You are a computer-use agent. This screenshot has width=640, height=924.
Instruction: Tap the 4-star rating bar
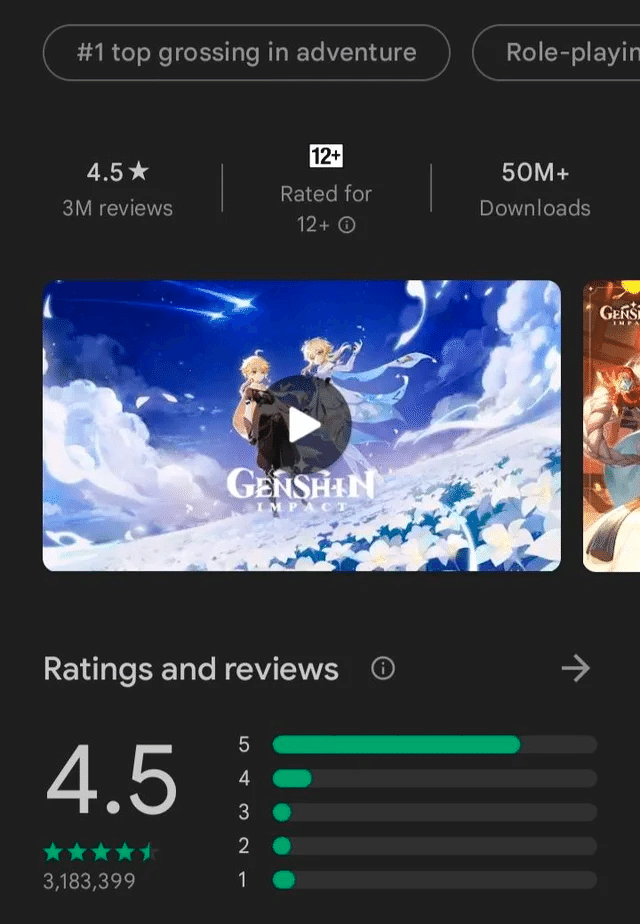point(435,778)
